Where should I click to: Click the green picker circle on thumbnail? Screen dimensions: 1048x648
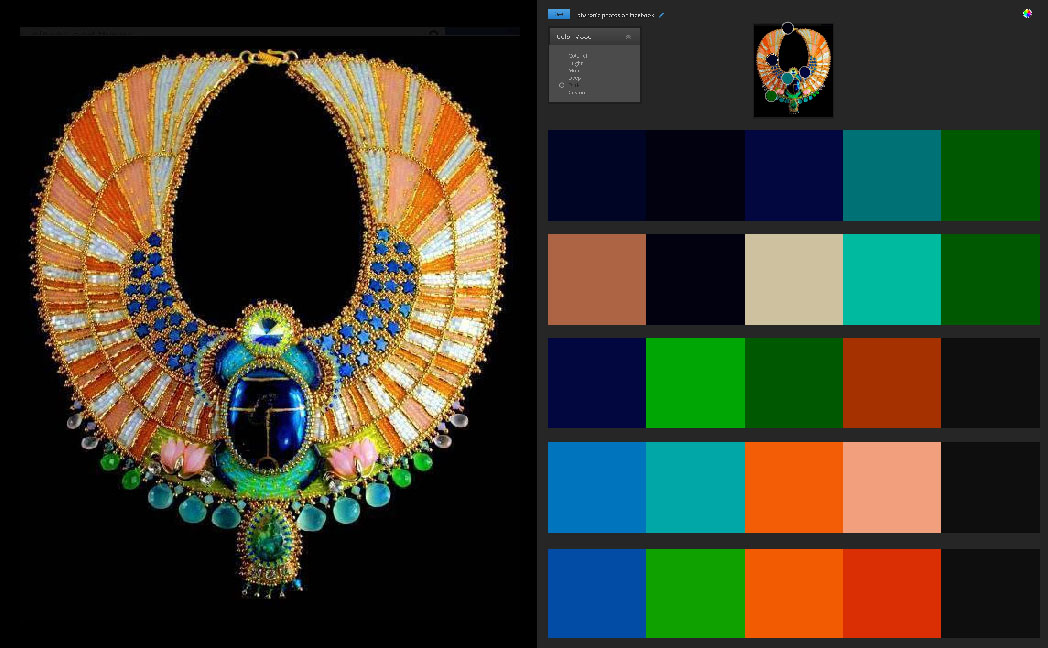pyautogui.click(x=771, y=96)
